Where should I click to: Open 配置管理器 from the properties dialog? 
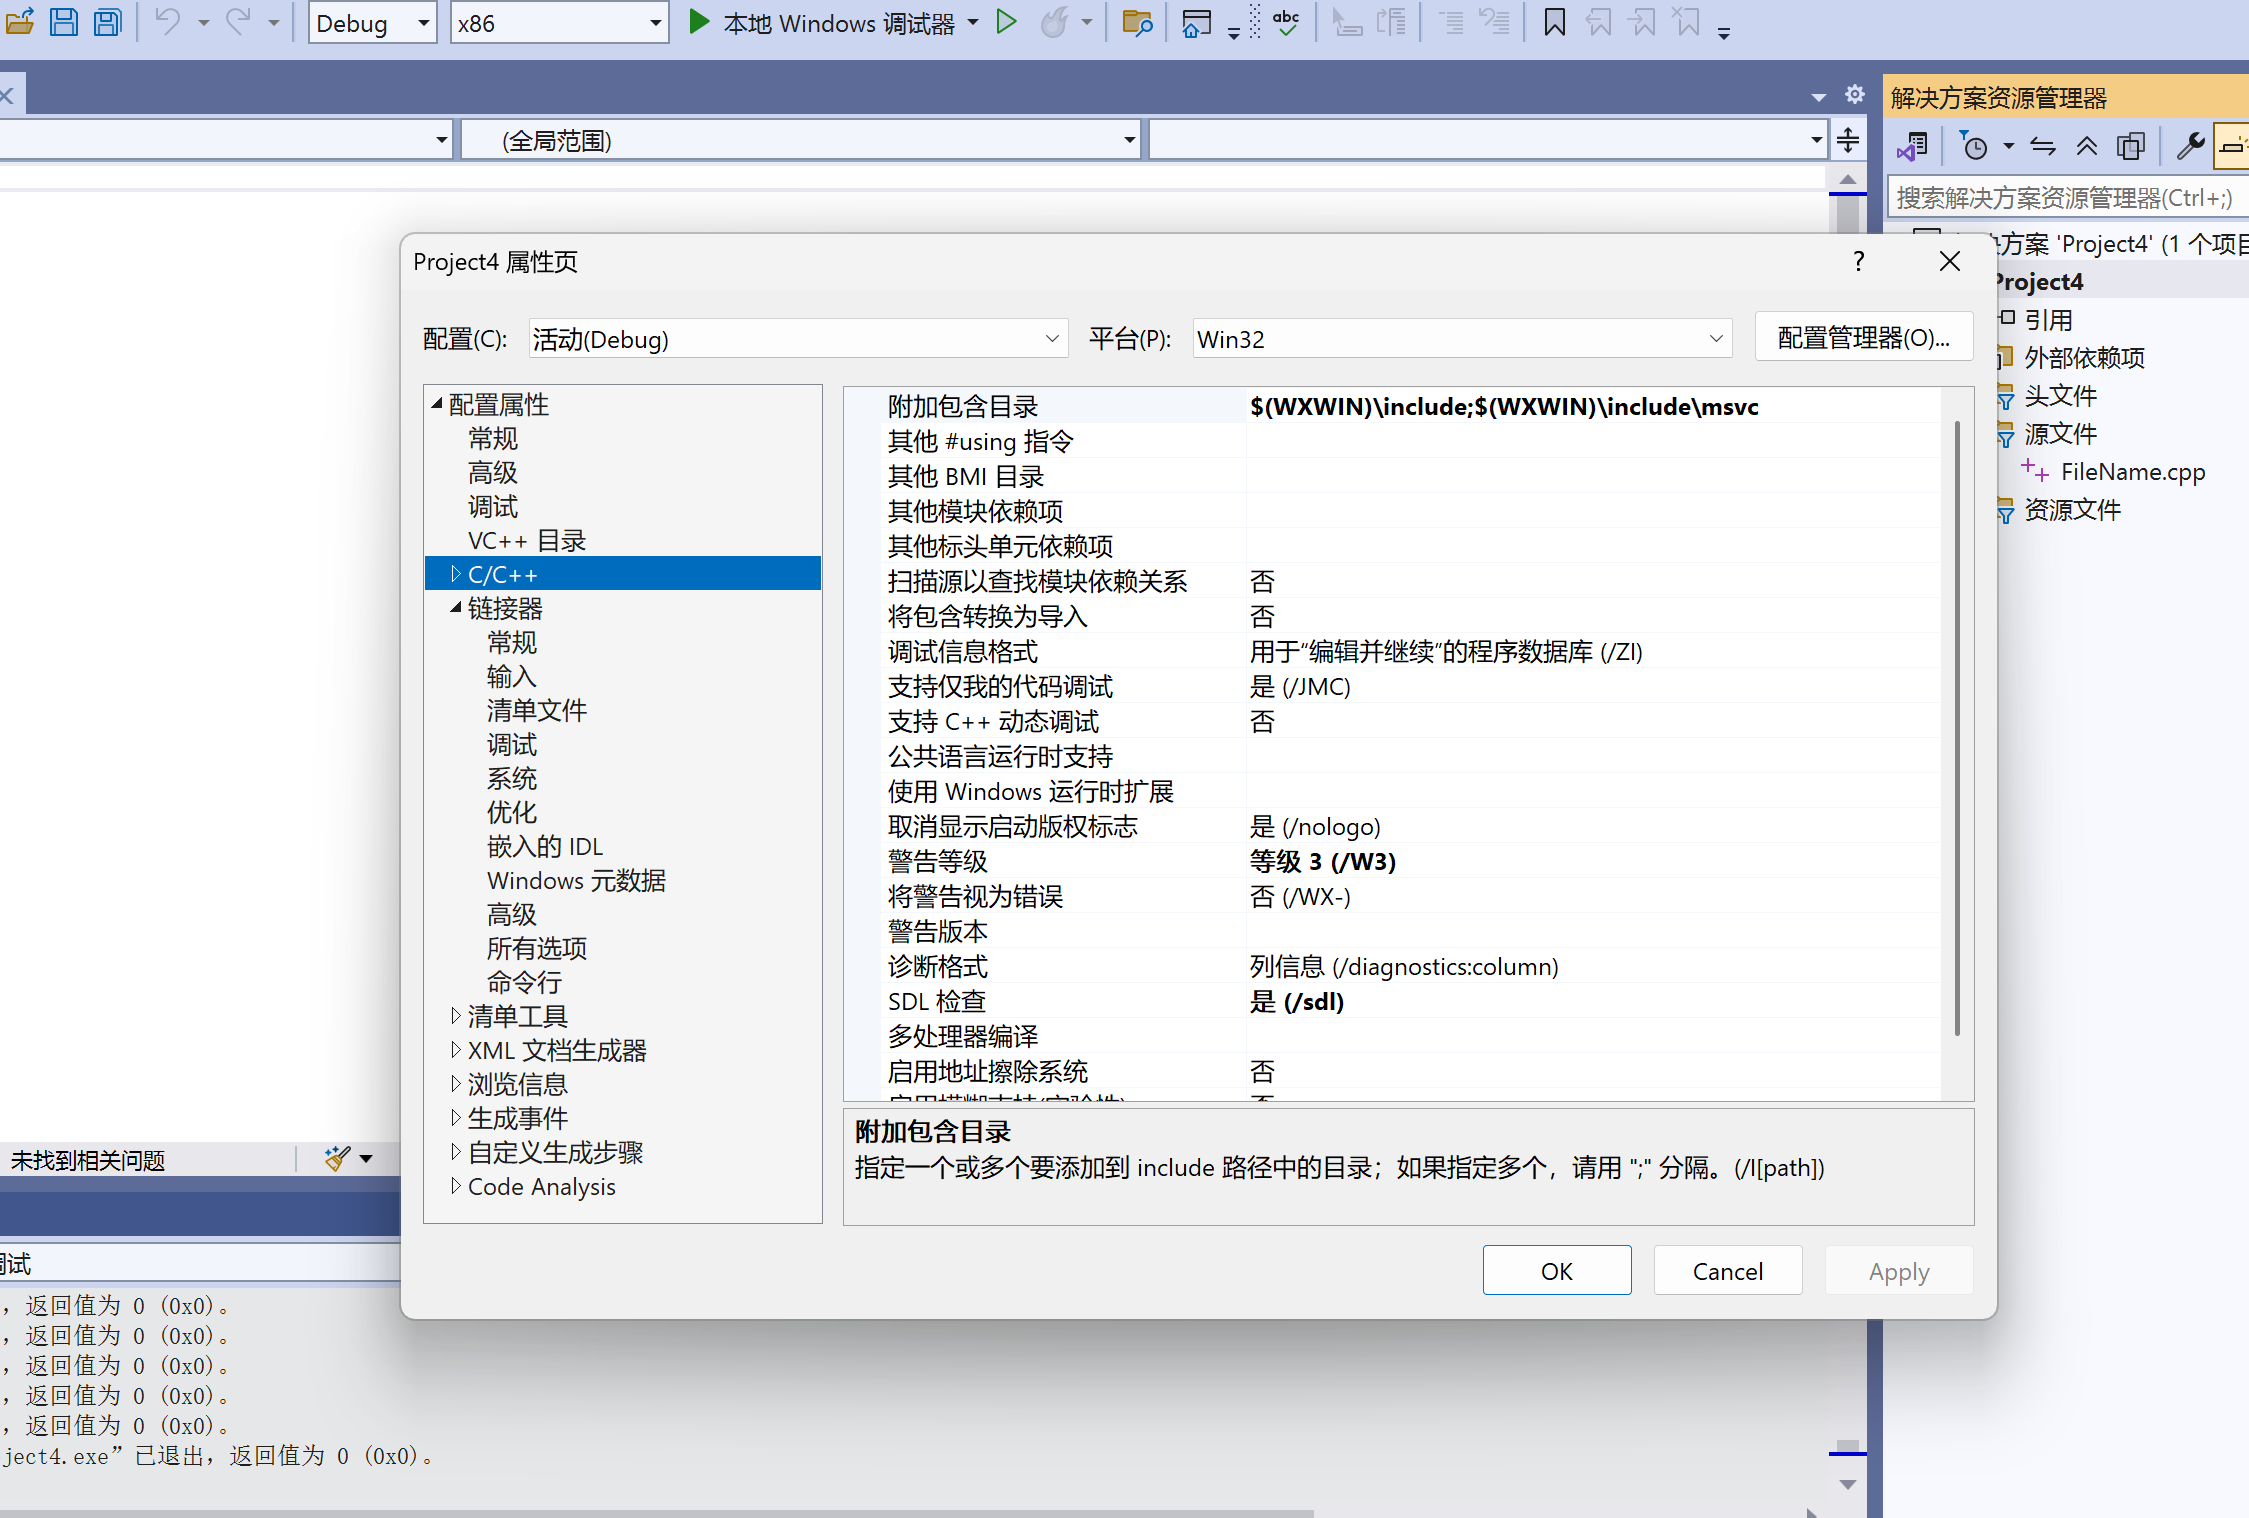pos(1863,337)
